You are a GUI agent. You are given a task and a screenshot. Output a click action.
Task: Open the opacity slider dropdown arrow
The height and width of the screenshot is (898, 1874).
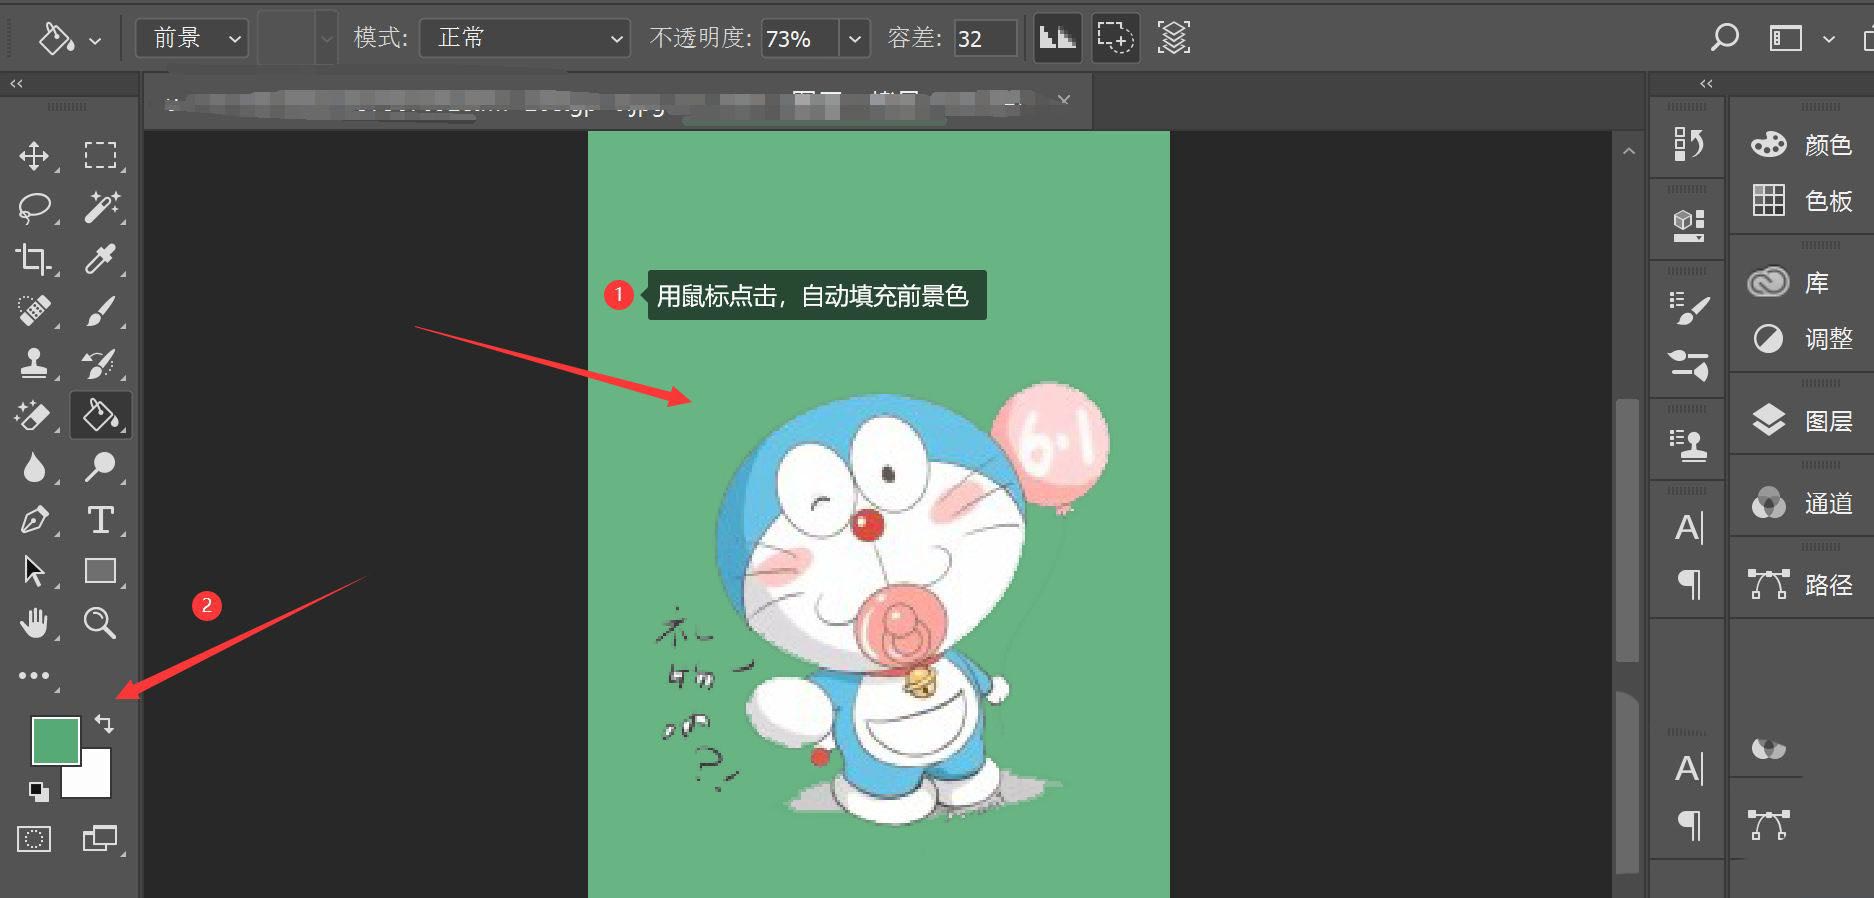click(x=854, y=39)
